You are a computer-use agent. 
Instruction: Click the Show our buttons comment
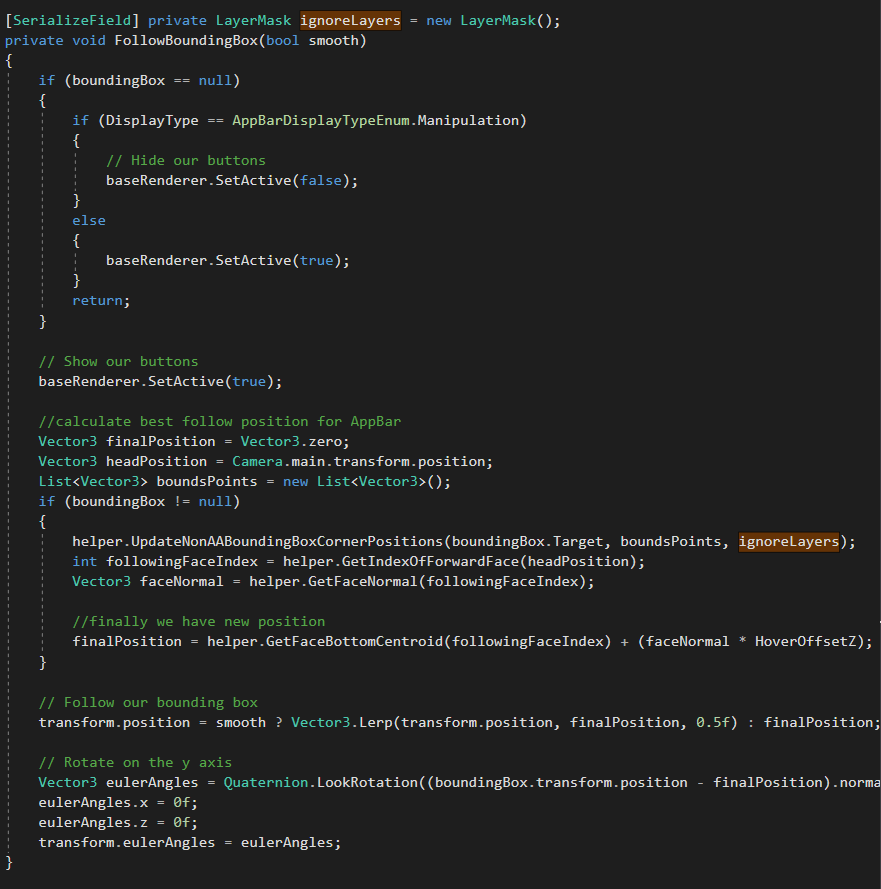tap(118, 361)
